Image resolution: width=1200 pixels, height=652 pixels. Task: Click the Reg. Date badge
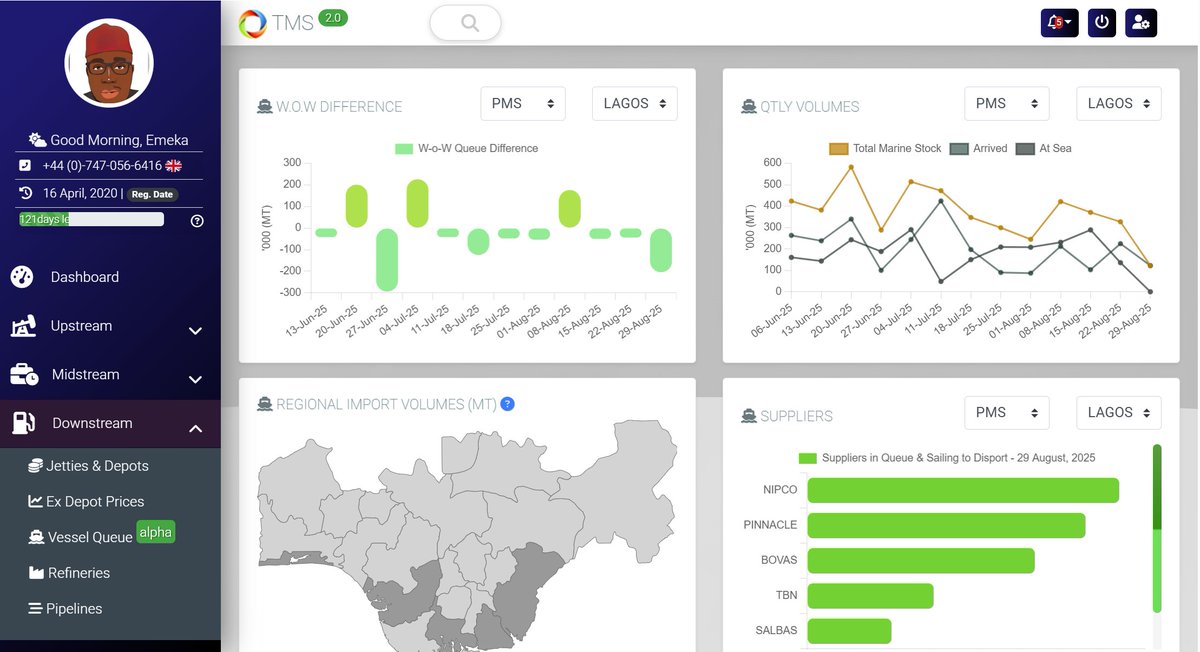pos(152,194)
